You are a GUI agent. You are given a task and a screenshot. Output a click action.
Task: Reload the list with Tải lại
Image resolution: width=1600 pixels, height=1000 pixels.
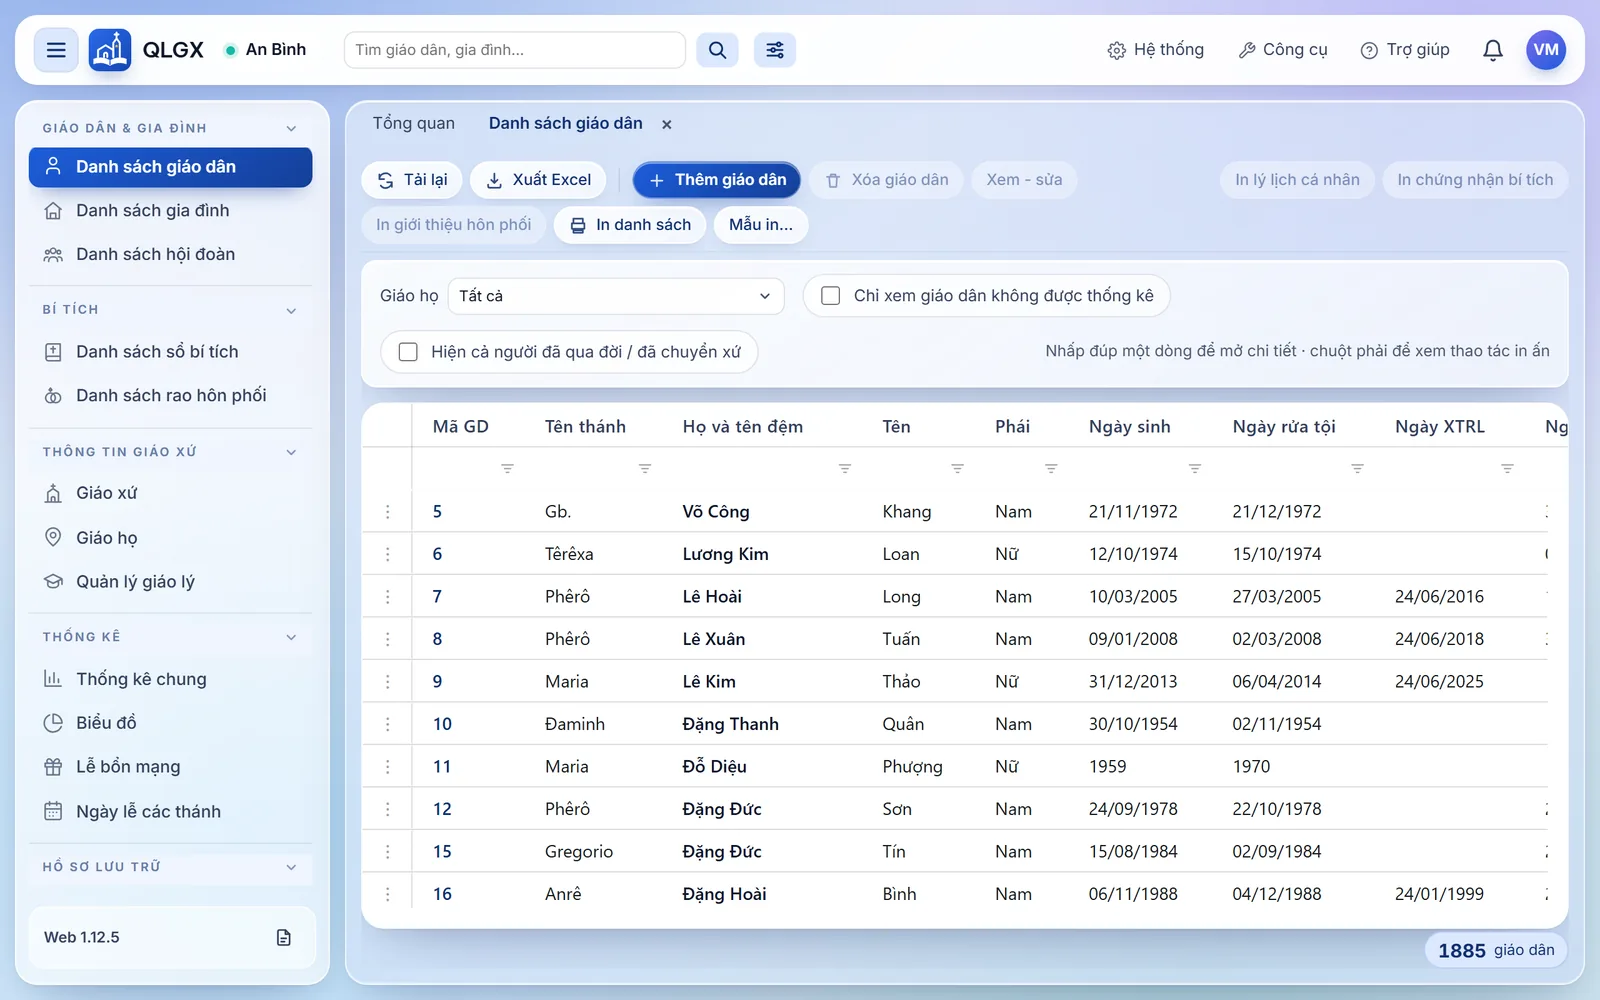pos(411,180)
